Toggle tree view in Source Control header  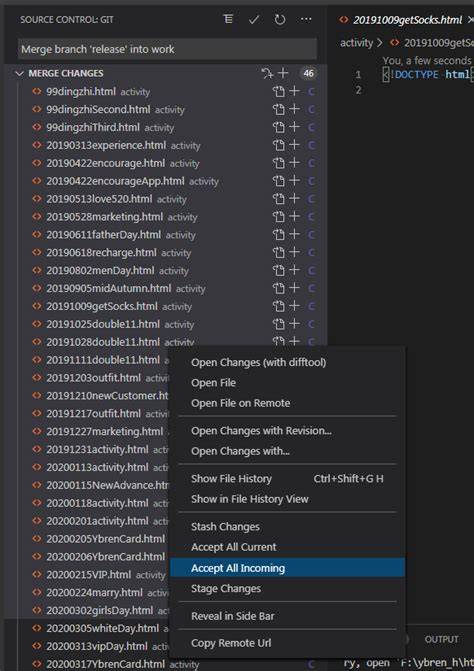coord(228,19)
